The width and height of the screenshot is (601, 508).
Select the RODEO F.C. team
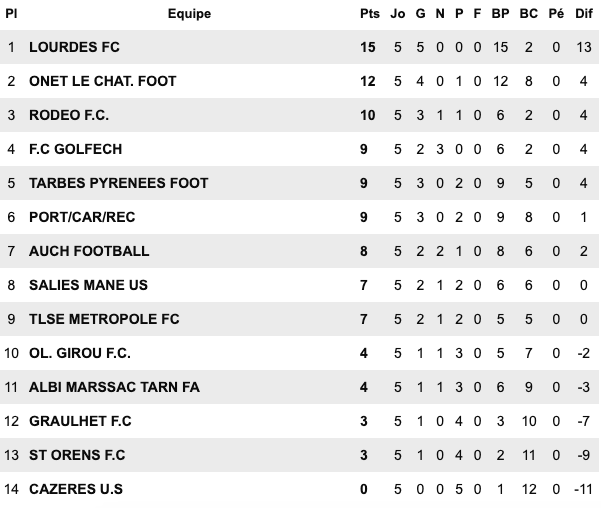tap(70, 115)
